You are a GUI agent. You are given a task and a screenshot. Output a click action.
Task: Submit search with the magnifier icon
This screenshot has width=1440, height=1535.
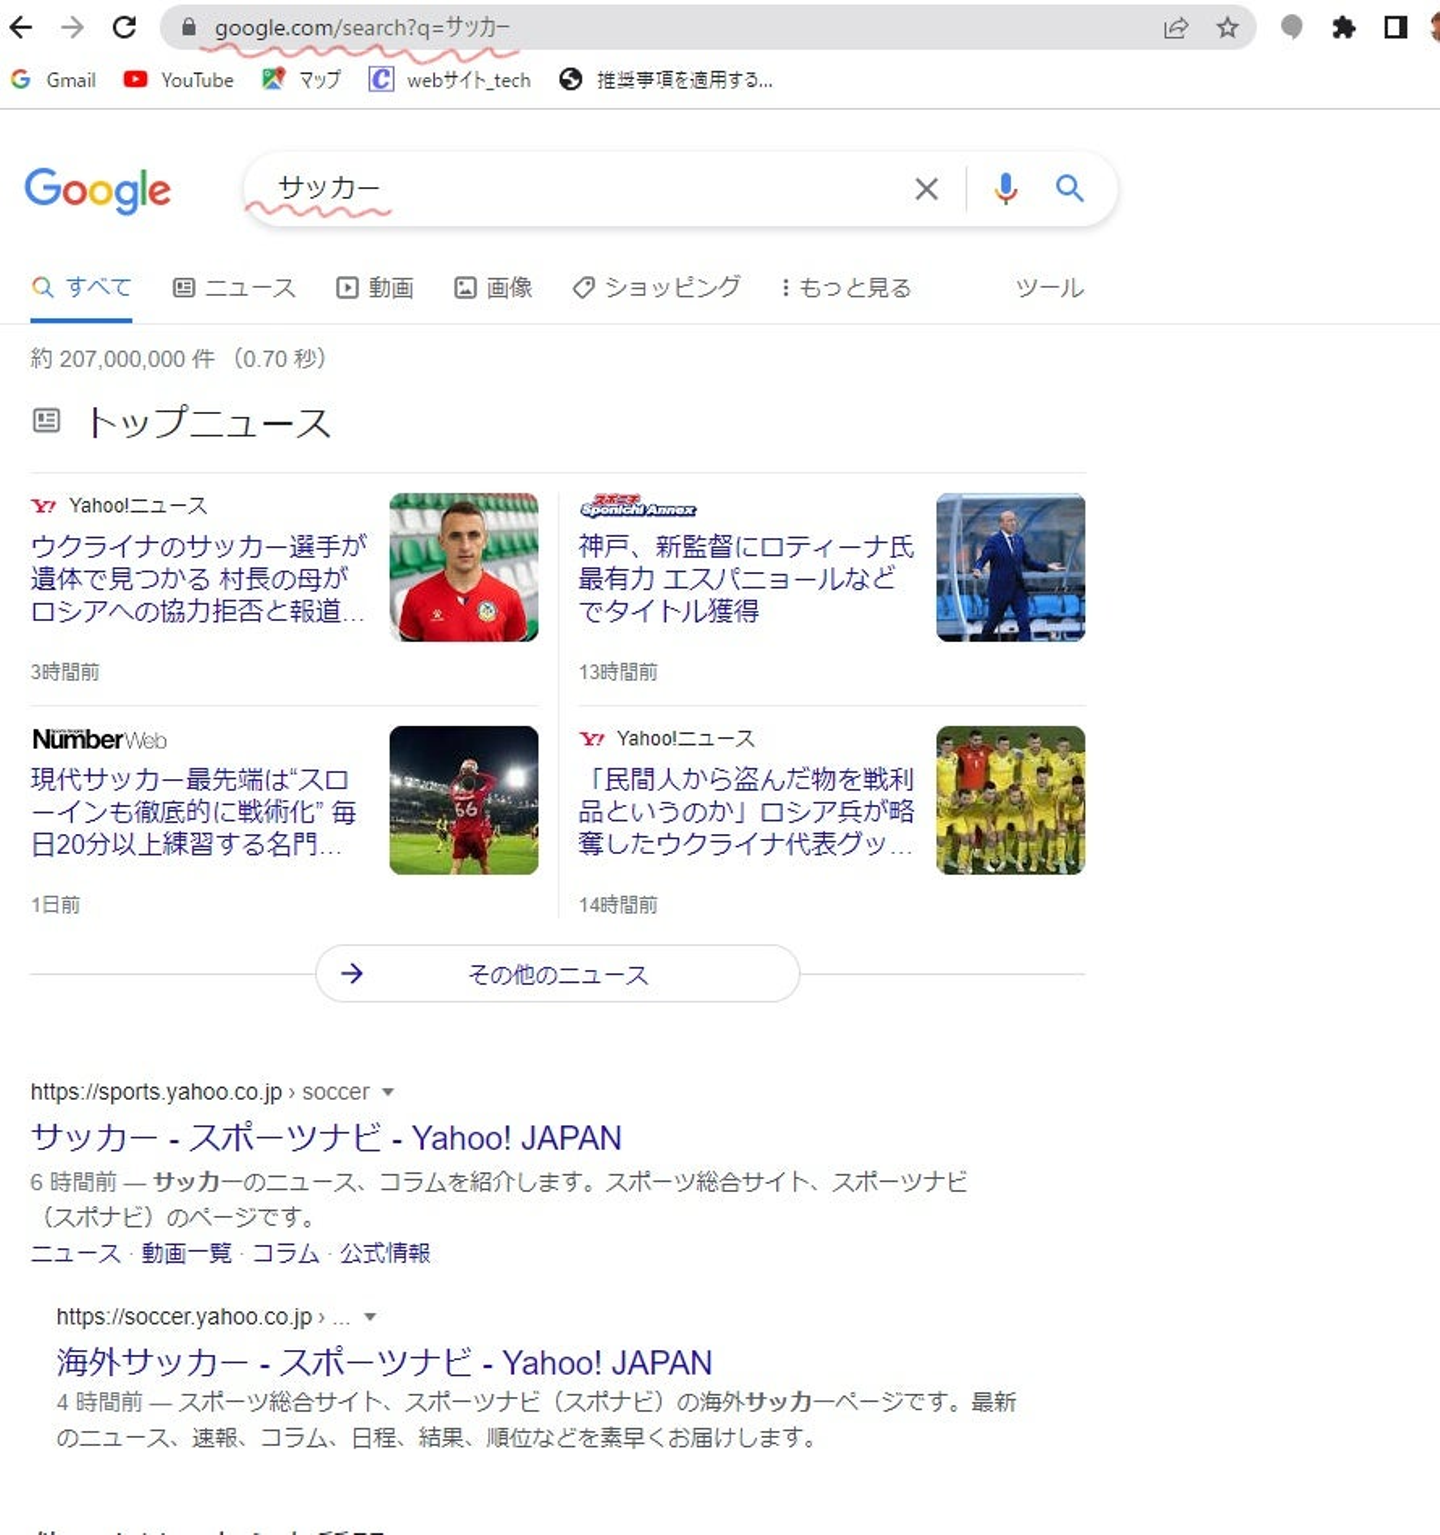click(x=1070, y=188)
